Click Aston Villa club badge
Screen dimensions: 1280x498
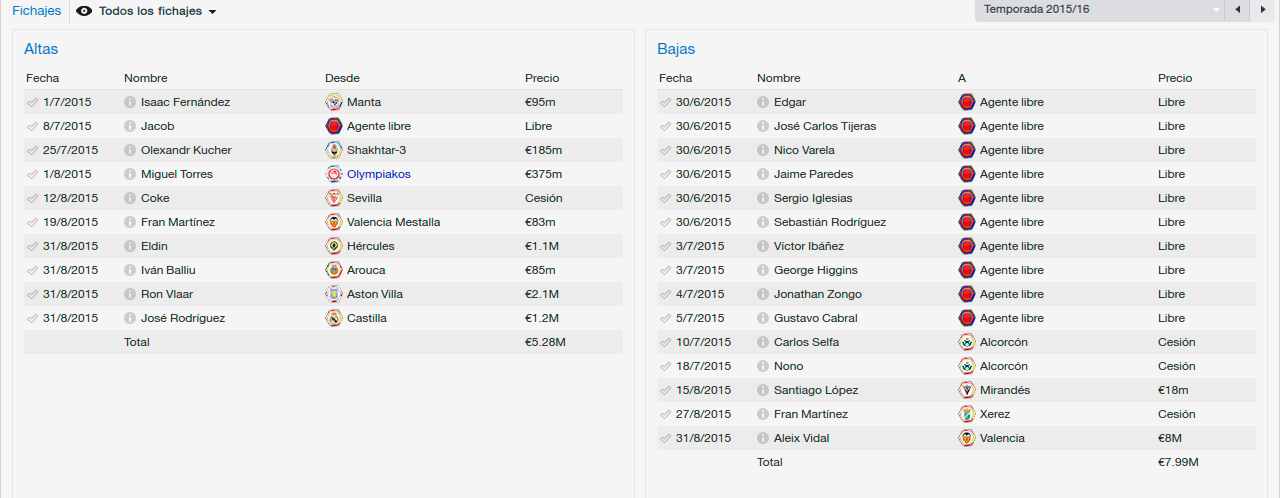coord(334,294)
